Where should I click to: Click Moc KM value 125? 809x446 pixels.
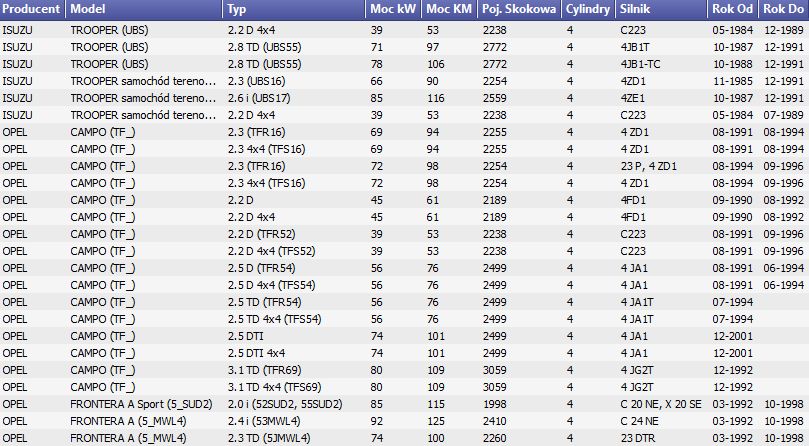click(436, 422)
